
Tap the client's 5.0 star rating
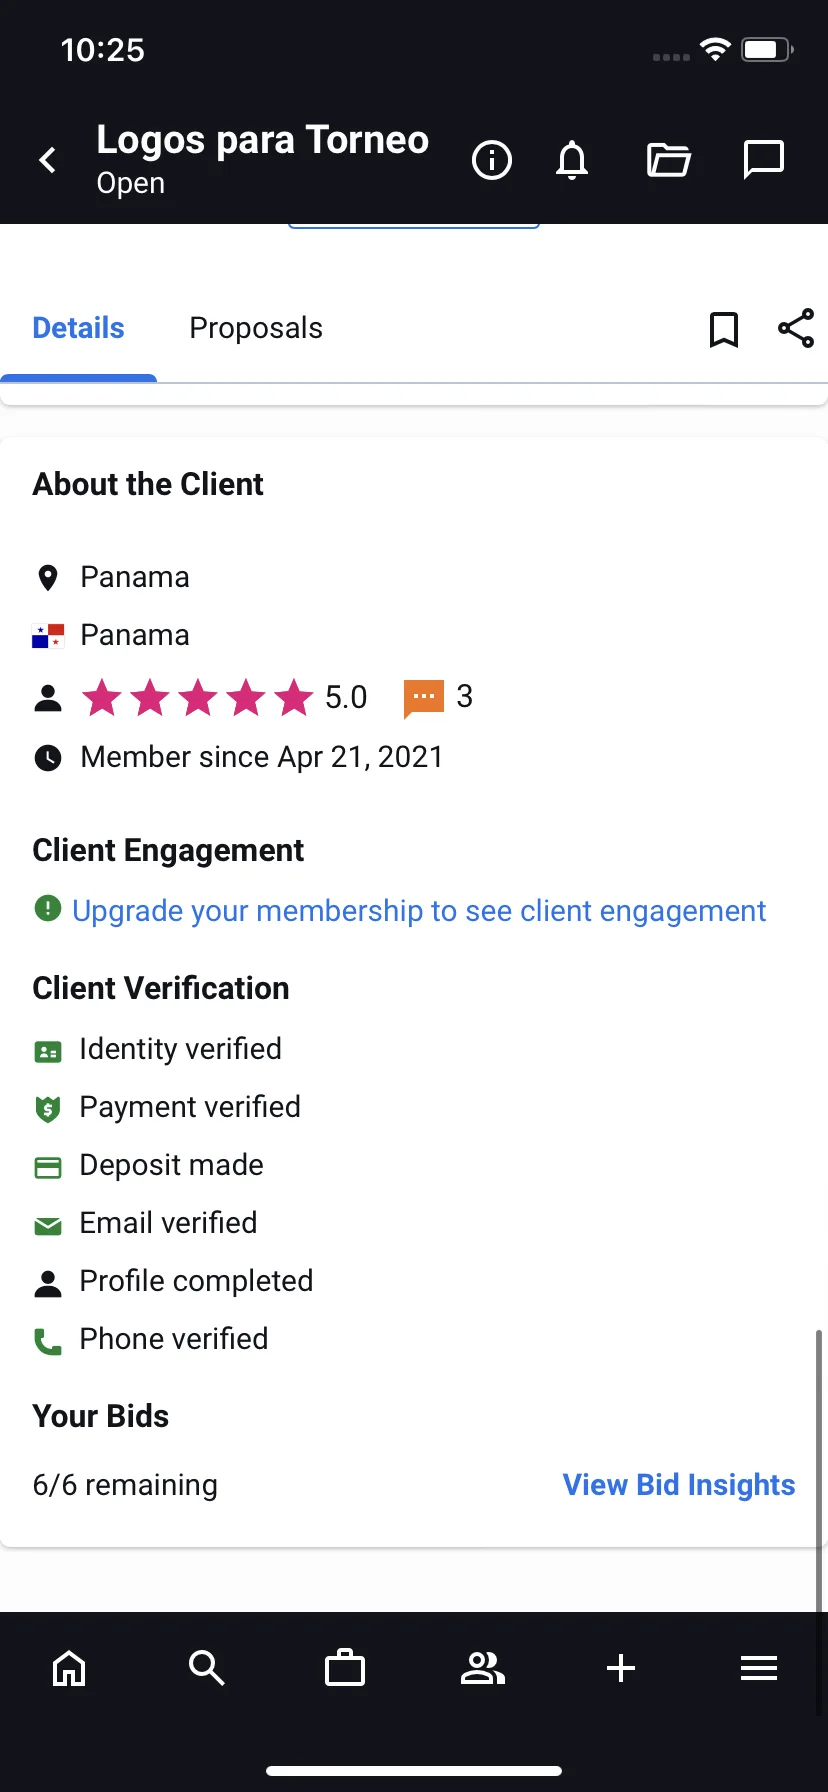[x=224, y=697]
